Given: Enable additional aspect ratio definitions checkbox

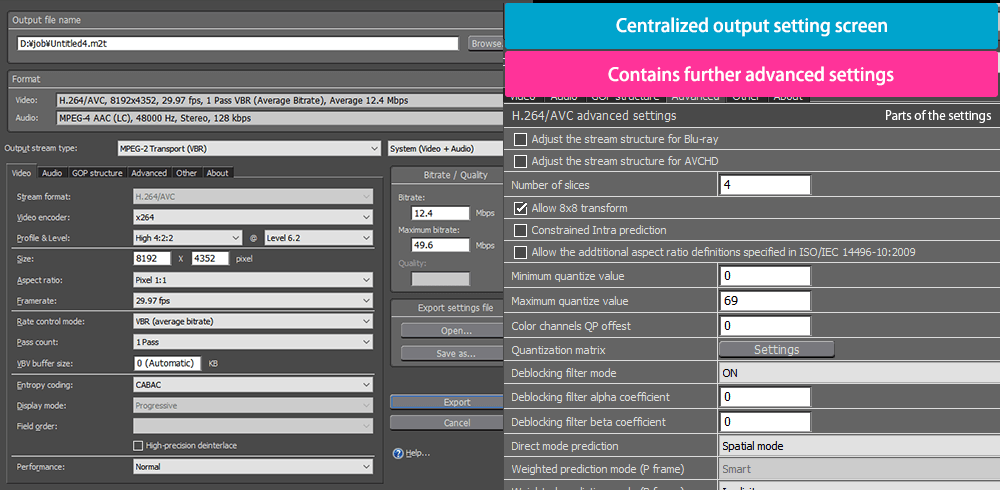Looking at the screenshot, I should click(x=520, y=252).
